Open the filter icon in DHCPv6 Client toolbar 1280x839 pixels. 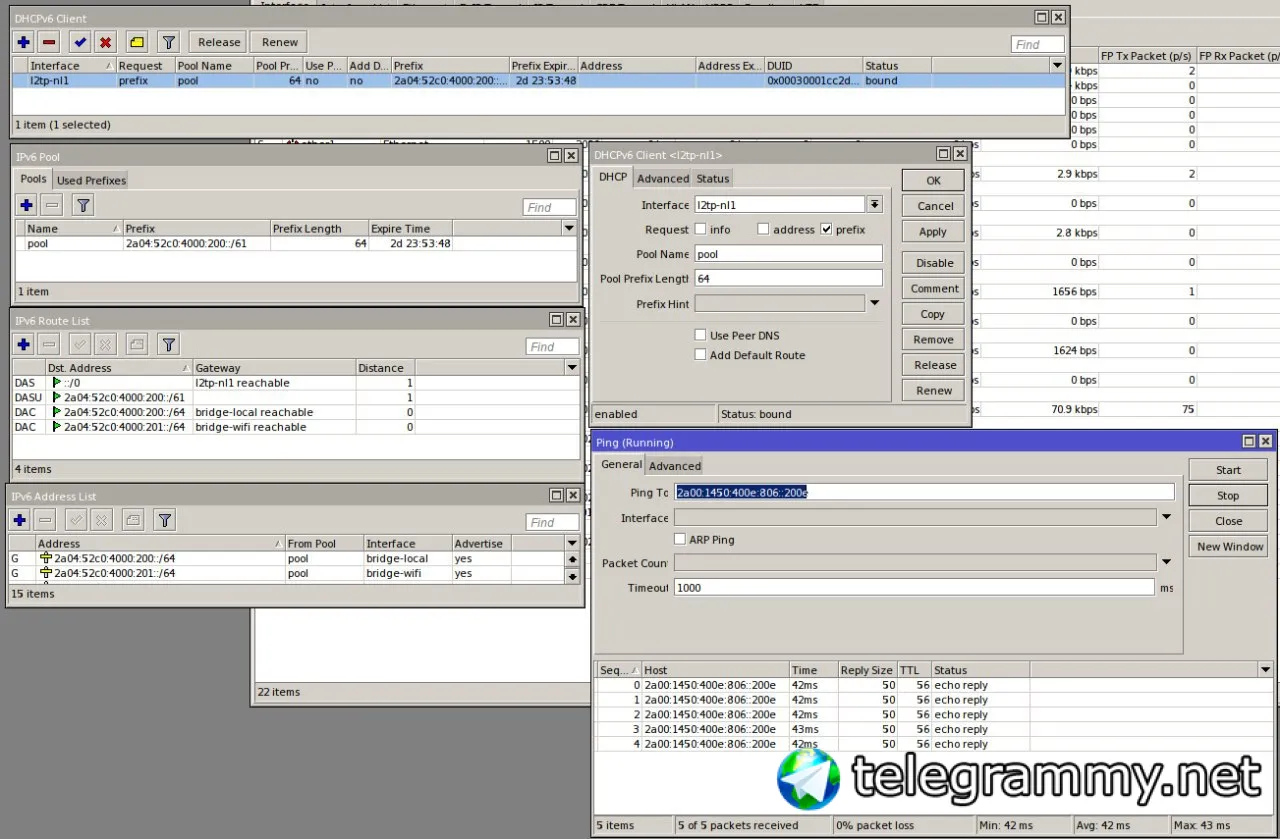169,42
